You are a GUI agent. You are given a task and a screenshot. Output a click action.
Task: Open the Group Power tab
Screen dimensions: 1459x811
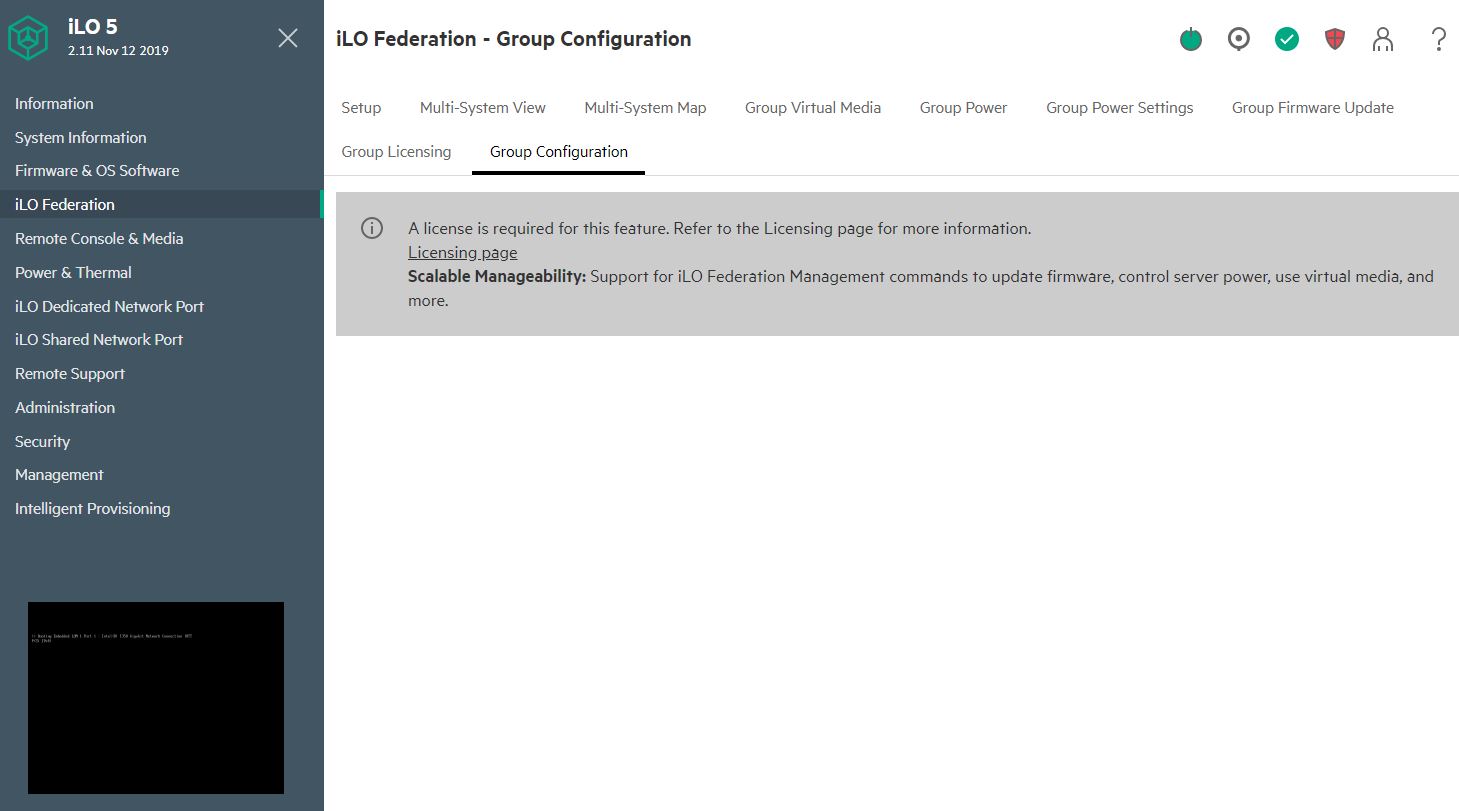(964, 108)
